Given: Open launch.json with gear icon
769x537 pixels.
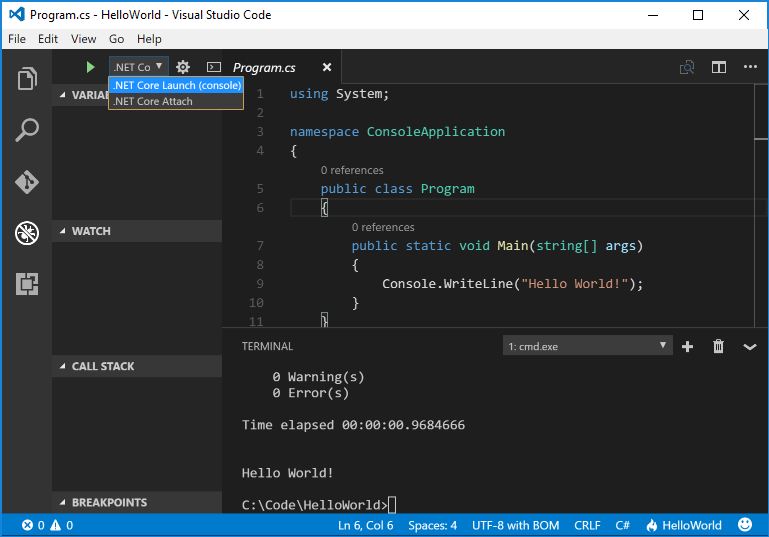Looking at the screenshot, I should pos(183,67).
